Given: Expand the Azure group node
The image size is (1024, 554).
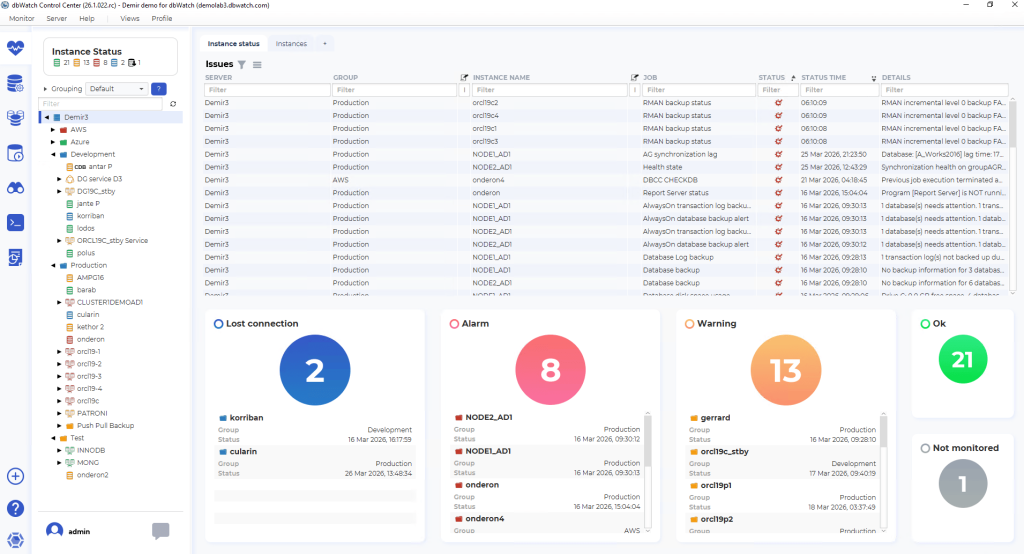Looking at the screenshot, I should point(53,142).
